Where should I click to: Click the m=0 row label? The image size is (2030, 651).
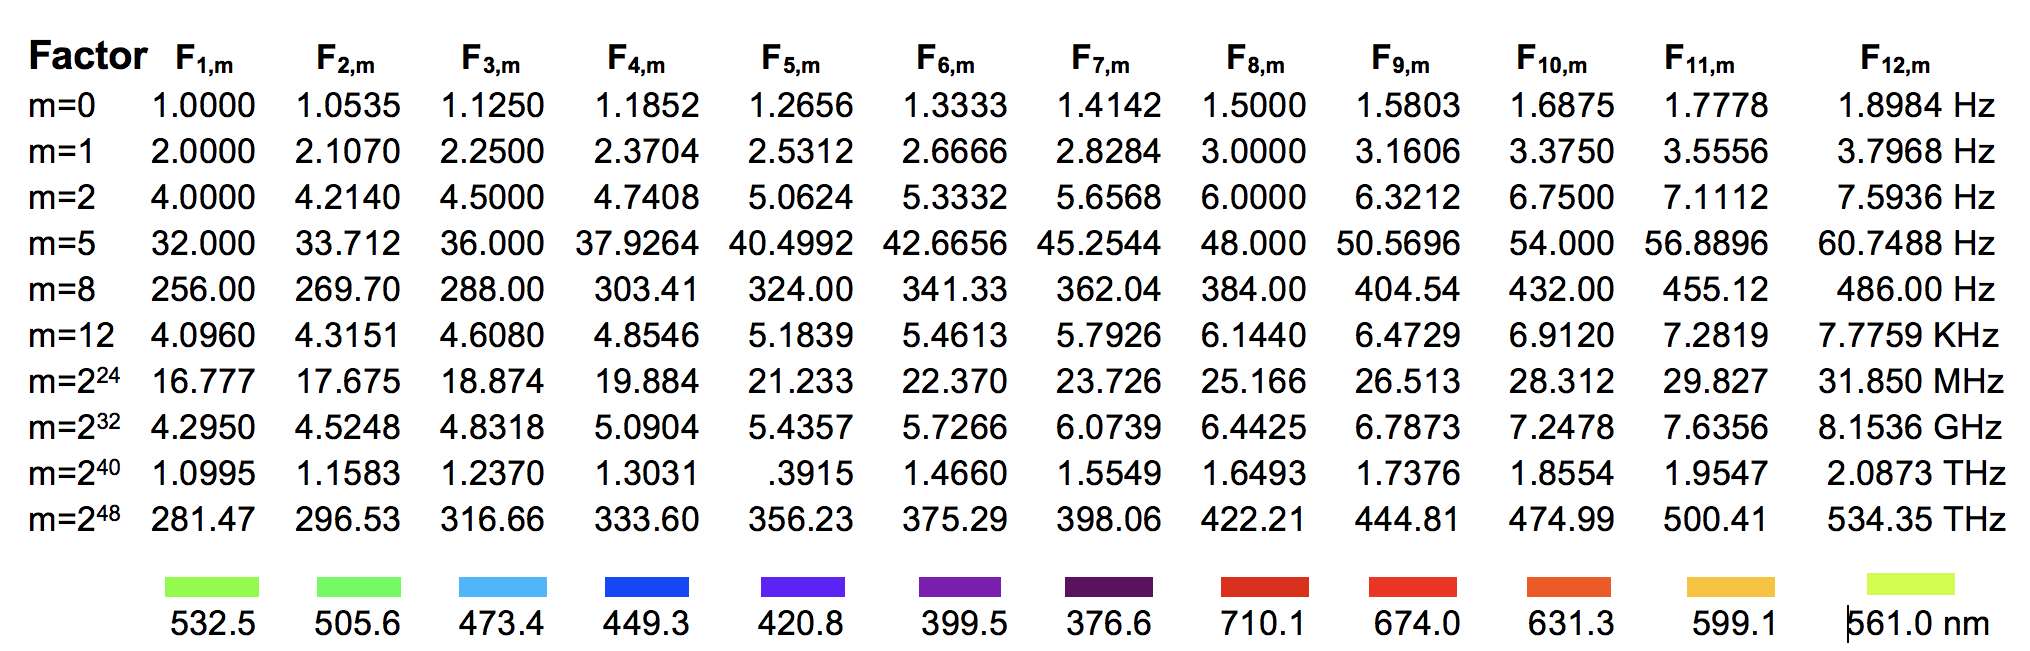coord(62,105)
